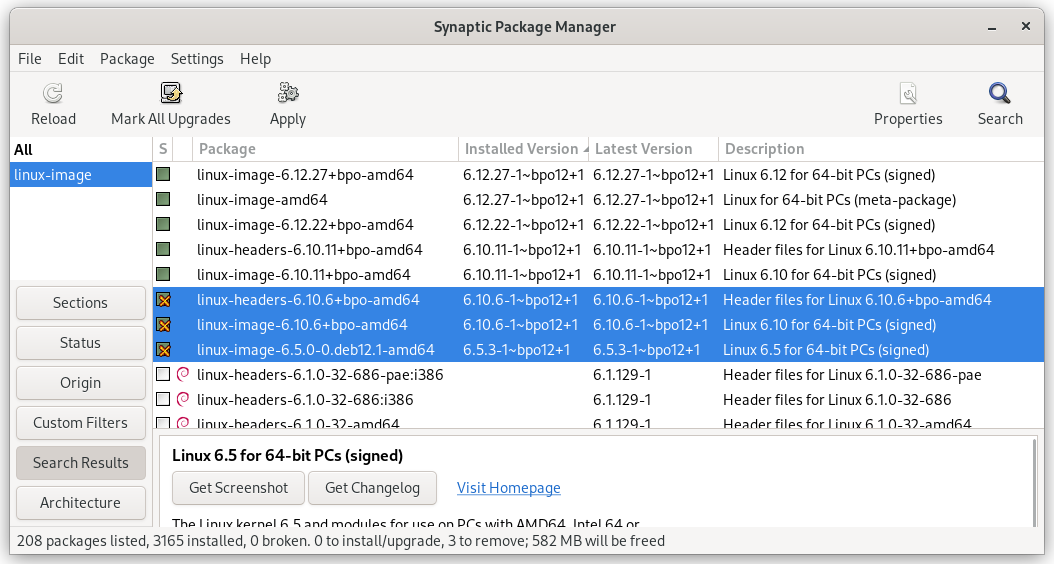Click installed status box of linux-image-amd64
1054x564 pixels.
[163, 200]
